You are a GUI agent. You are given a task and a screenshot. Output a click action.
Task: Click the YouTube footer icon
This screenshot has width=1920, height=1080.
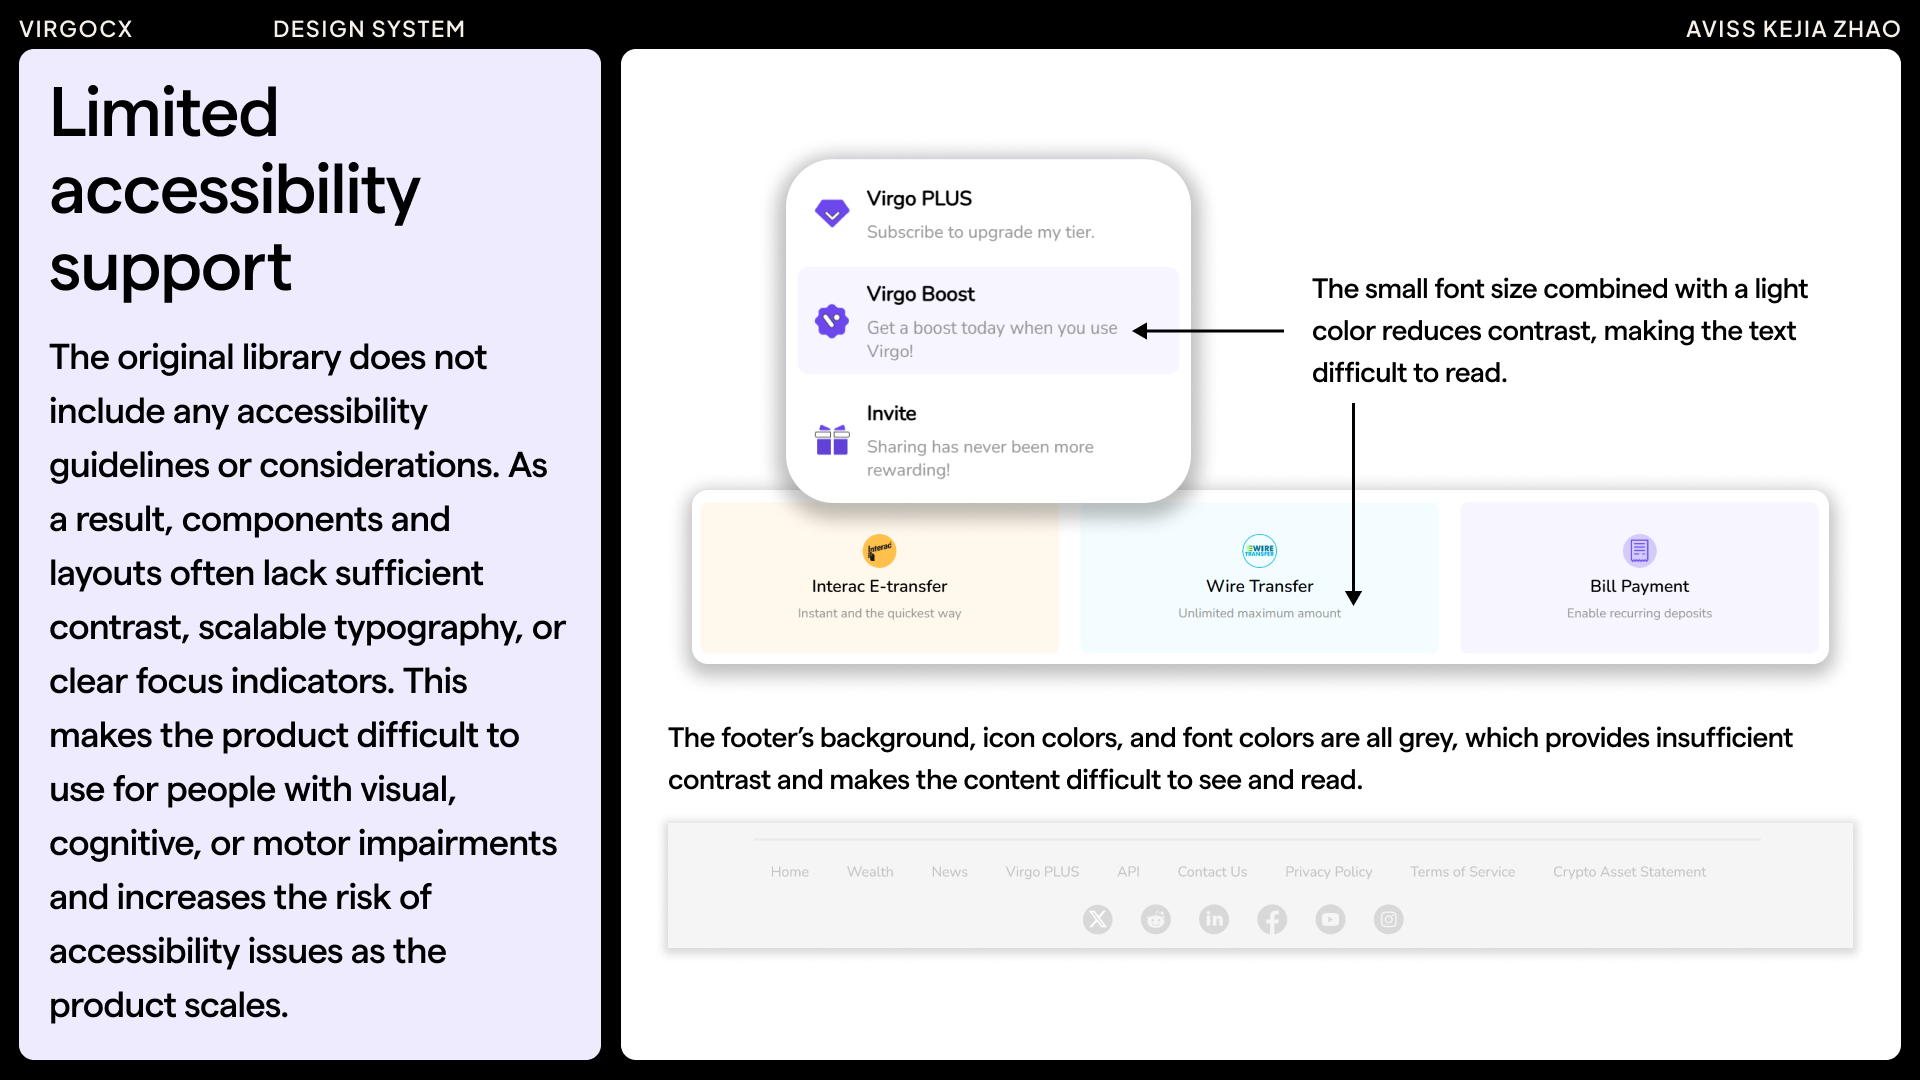(x=1330, y=919)
